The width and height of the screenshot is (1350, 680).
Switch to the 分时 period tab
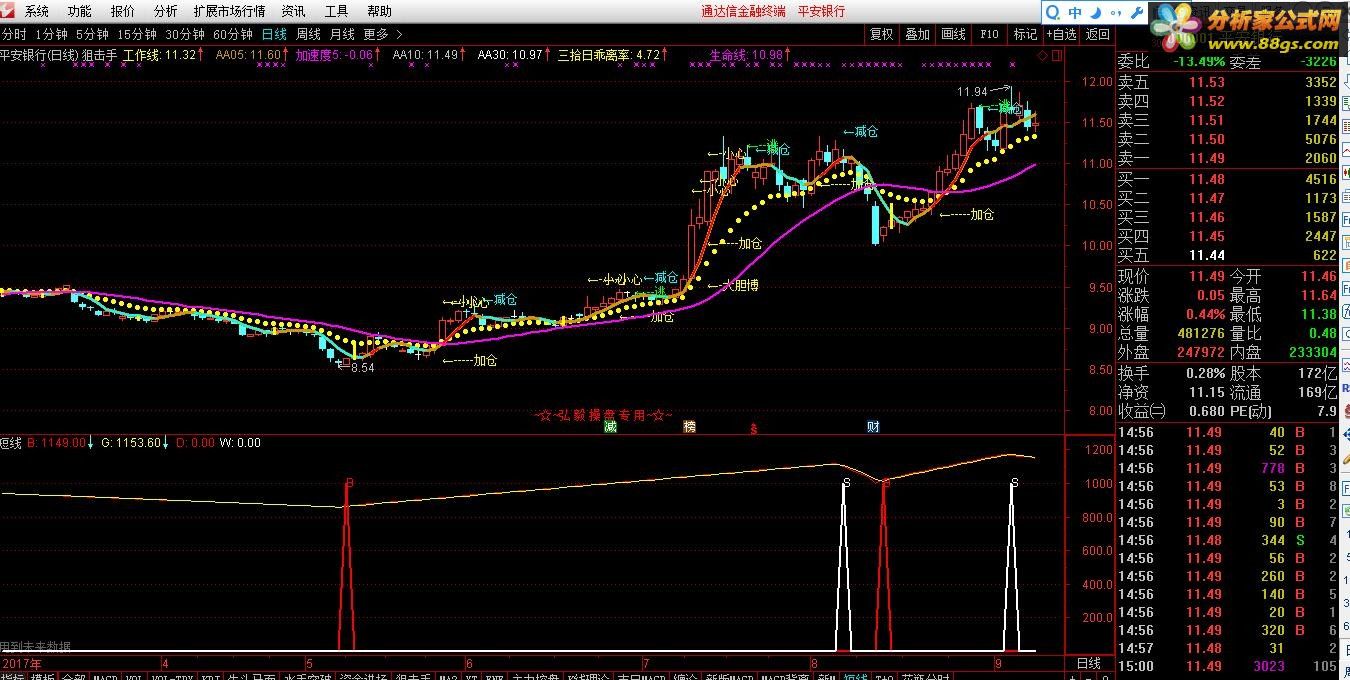click(x=14, y=34)
